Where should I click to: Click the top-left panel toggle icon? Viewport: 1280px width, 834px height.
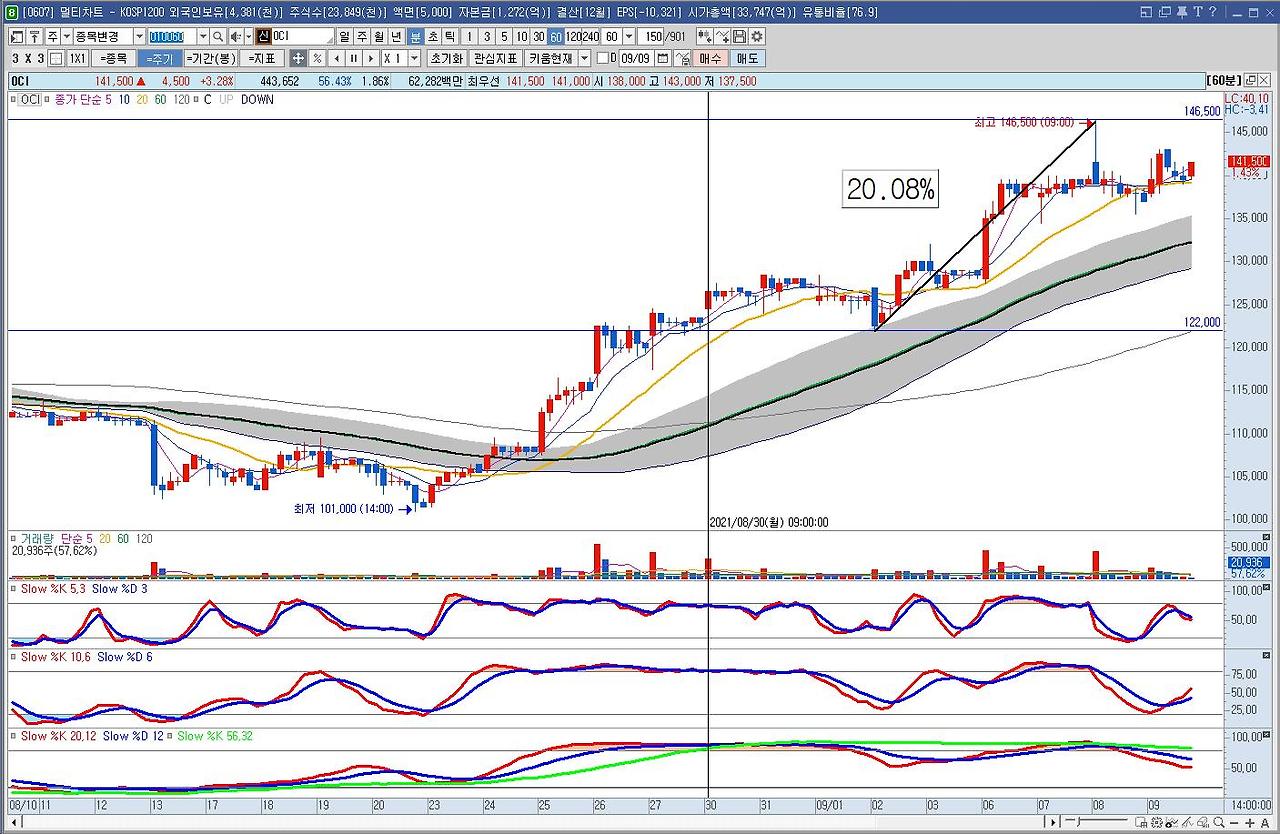point(18,36)
